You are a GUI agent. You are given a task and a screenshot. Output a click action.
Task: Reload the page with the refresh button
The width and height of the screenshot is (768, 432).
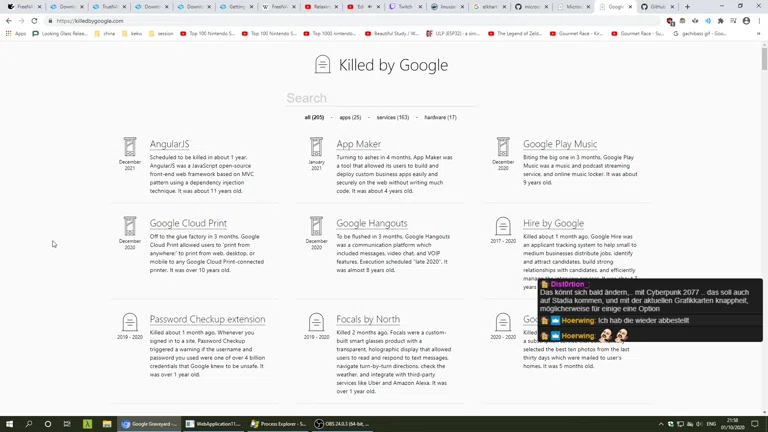point(34,20)
